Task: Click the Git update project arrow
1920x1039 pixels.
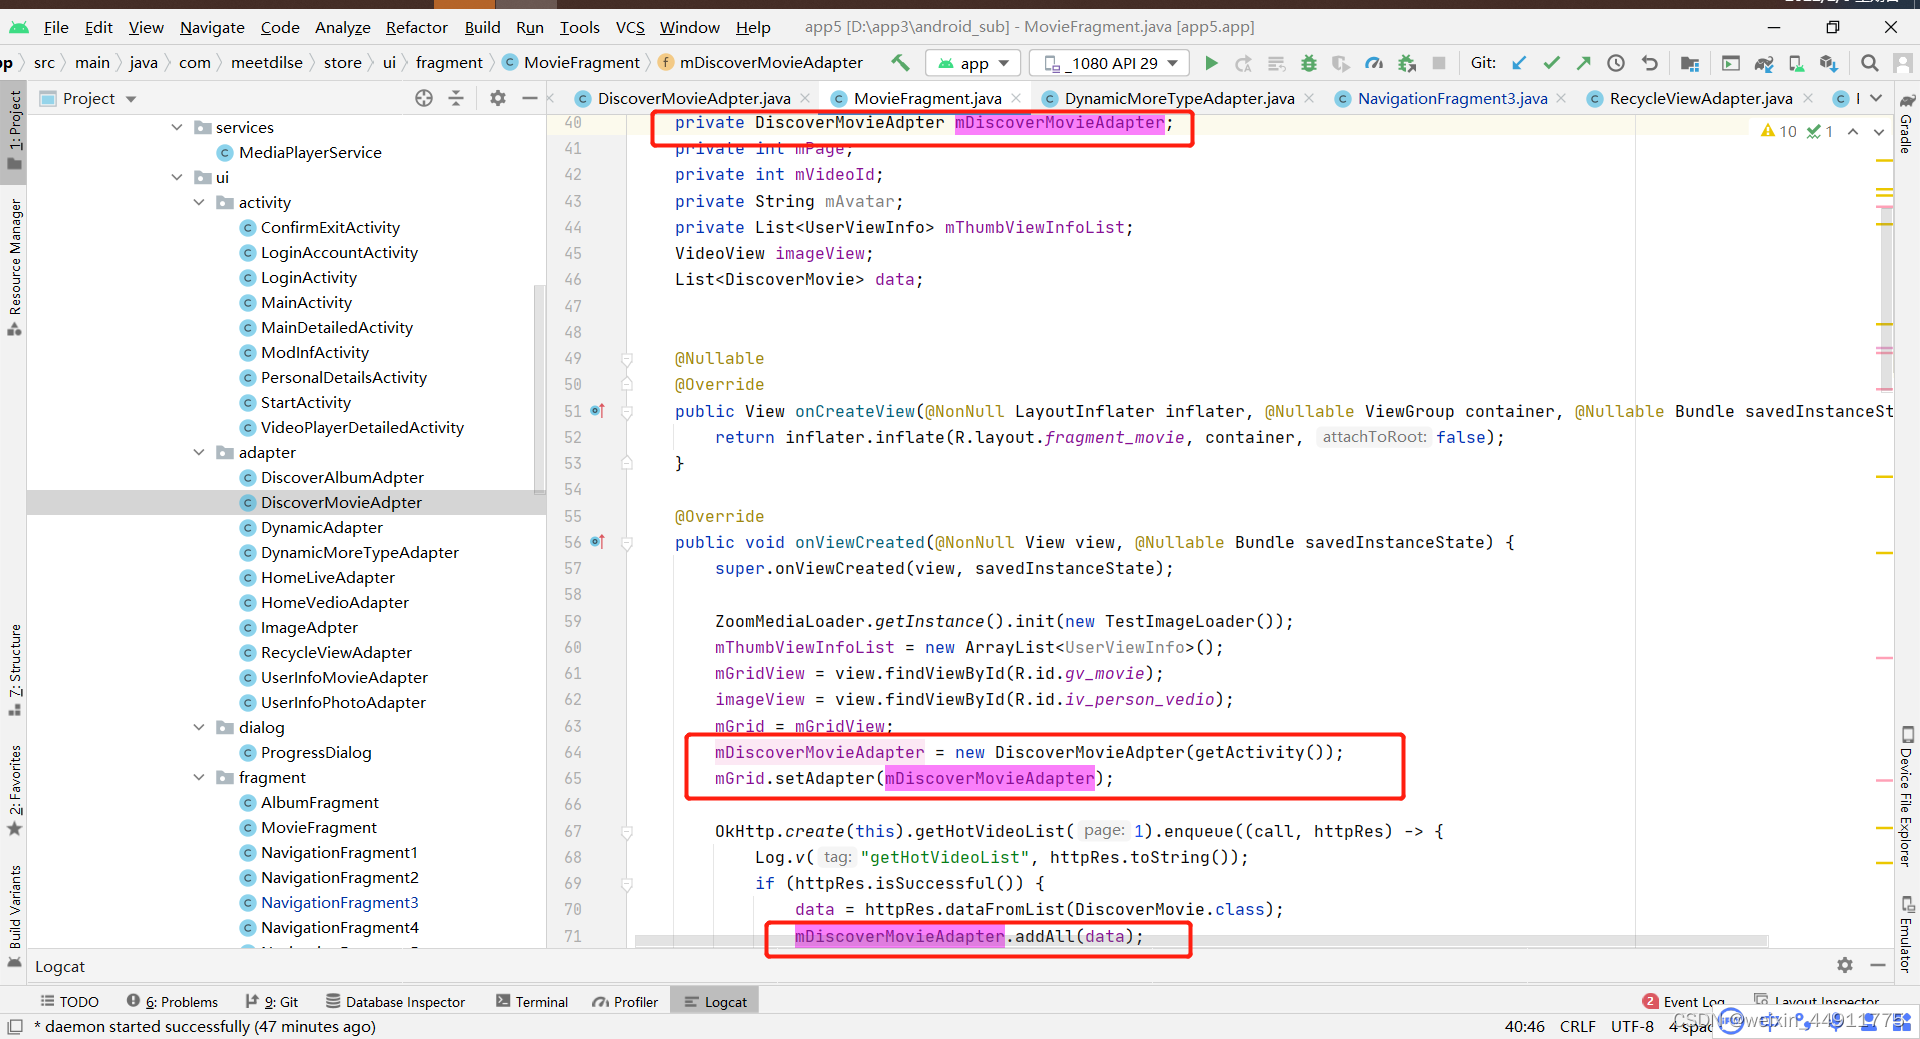Action: (x=1519, y=63)
